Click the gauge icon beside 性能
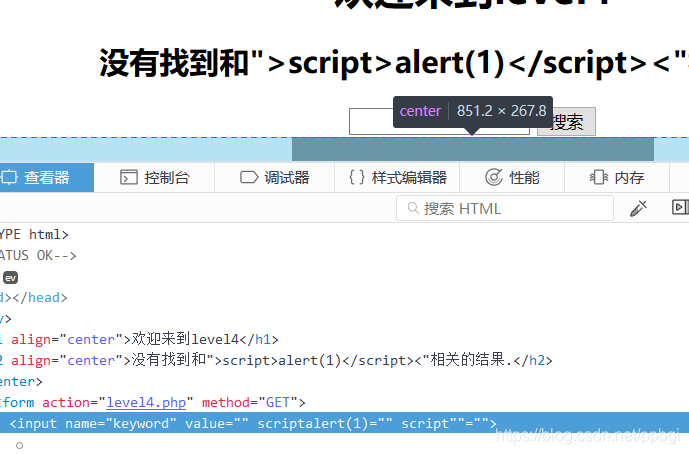The height and width of the screenshot is (454, 689). click(494, 177)
